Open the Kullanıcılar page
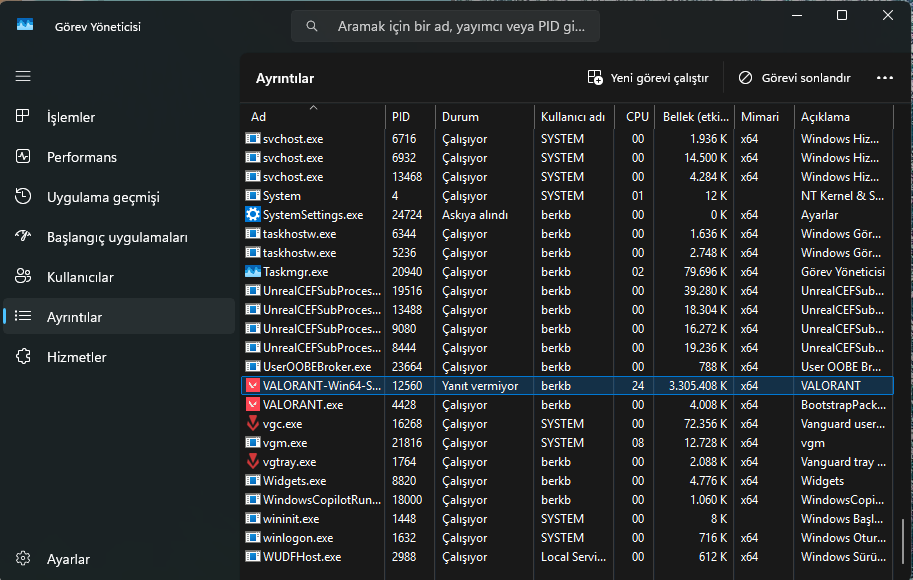The image size is (913, 580). click(119, 277)
